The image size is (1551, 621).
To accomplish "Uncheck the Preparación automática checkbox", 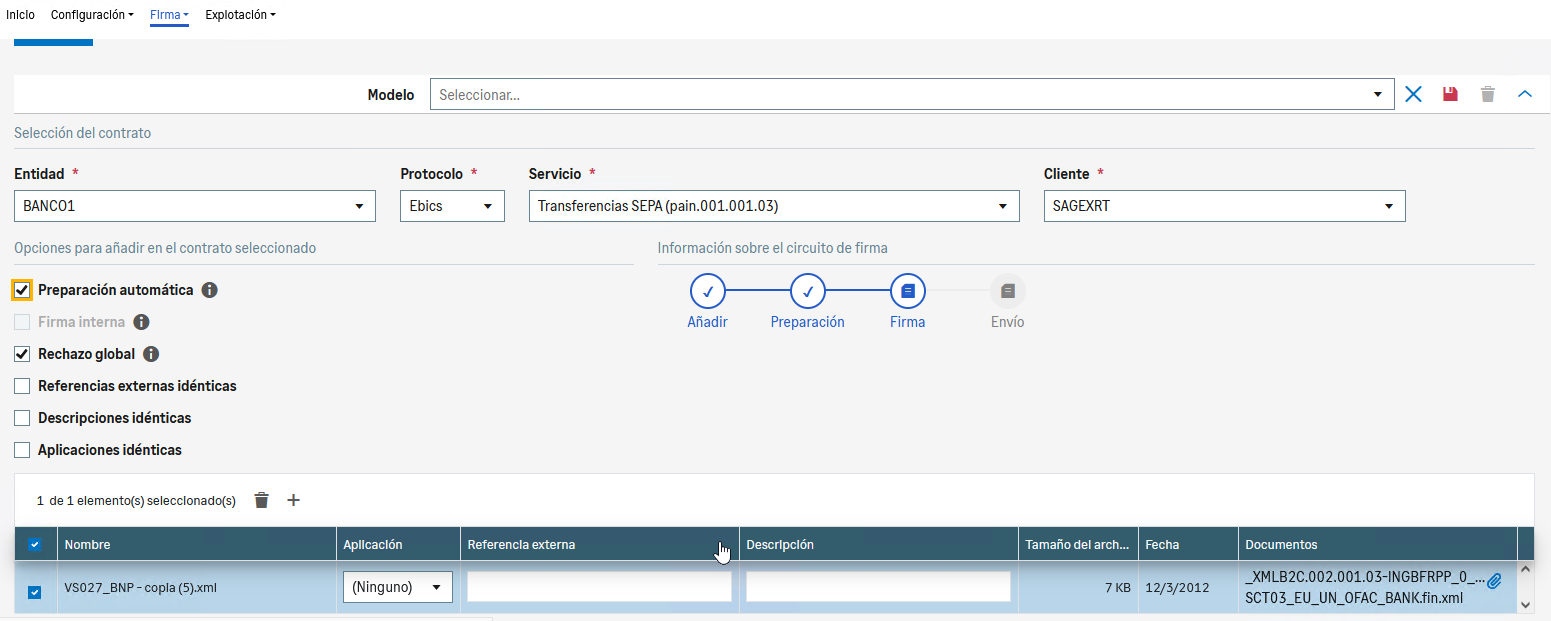I will [22, 290].
